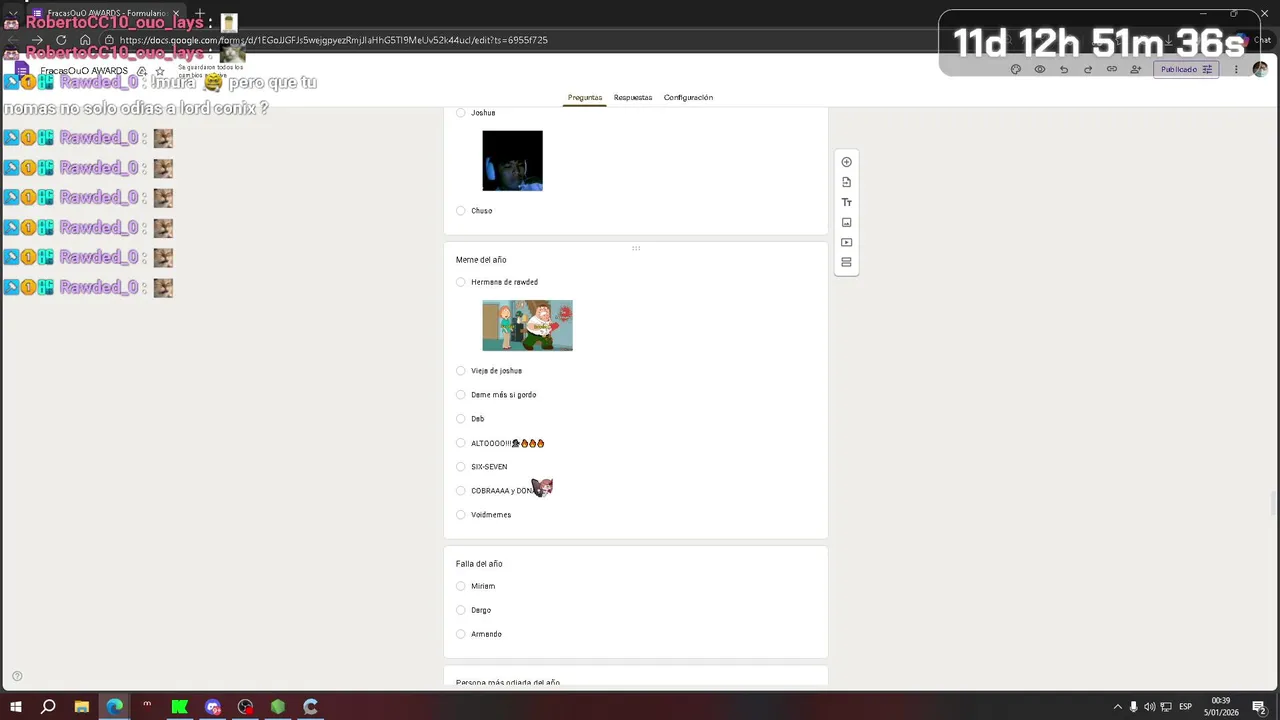Select Miriam as Falla del año
The height and width of the screenshot is (720, 1280).
[x=461, y=586]
